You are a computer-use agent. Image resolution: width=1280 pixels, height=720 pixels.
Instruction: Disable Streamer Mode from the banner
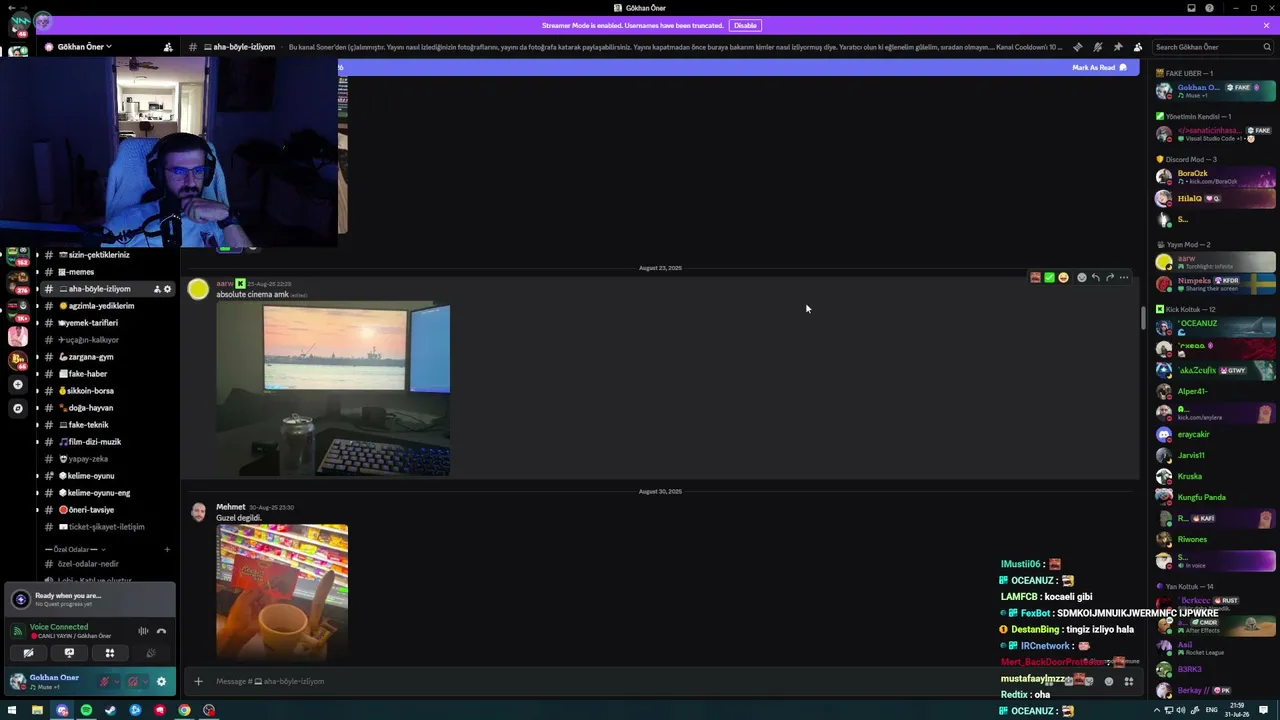pyautogui.click(x=745, y=25)
